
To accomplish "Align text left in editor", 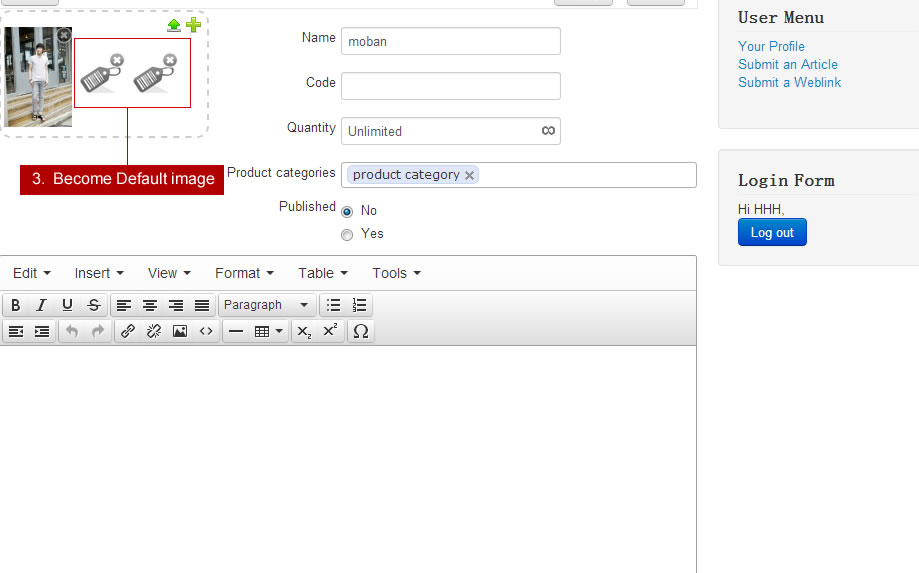I will 124,305.
